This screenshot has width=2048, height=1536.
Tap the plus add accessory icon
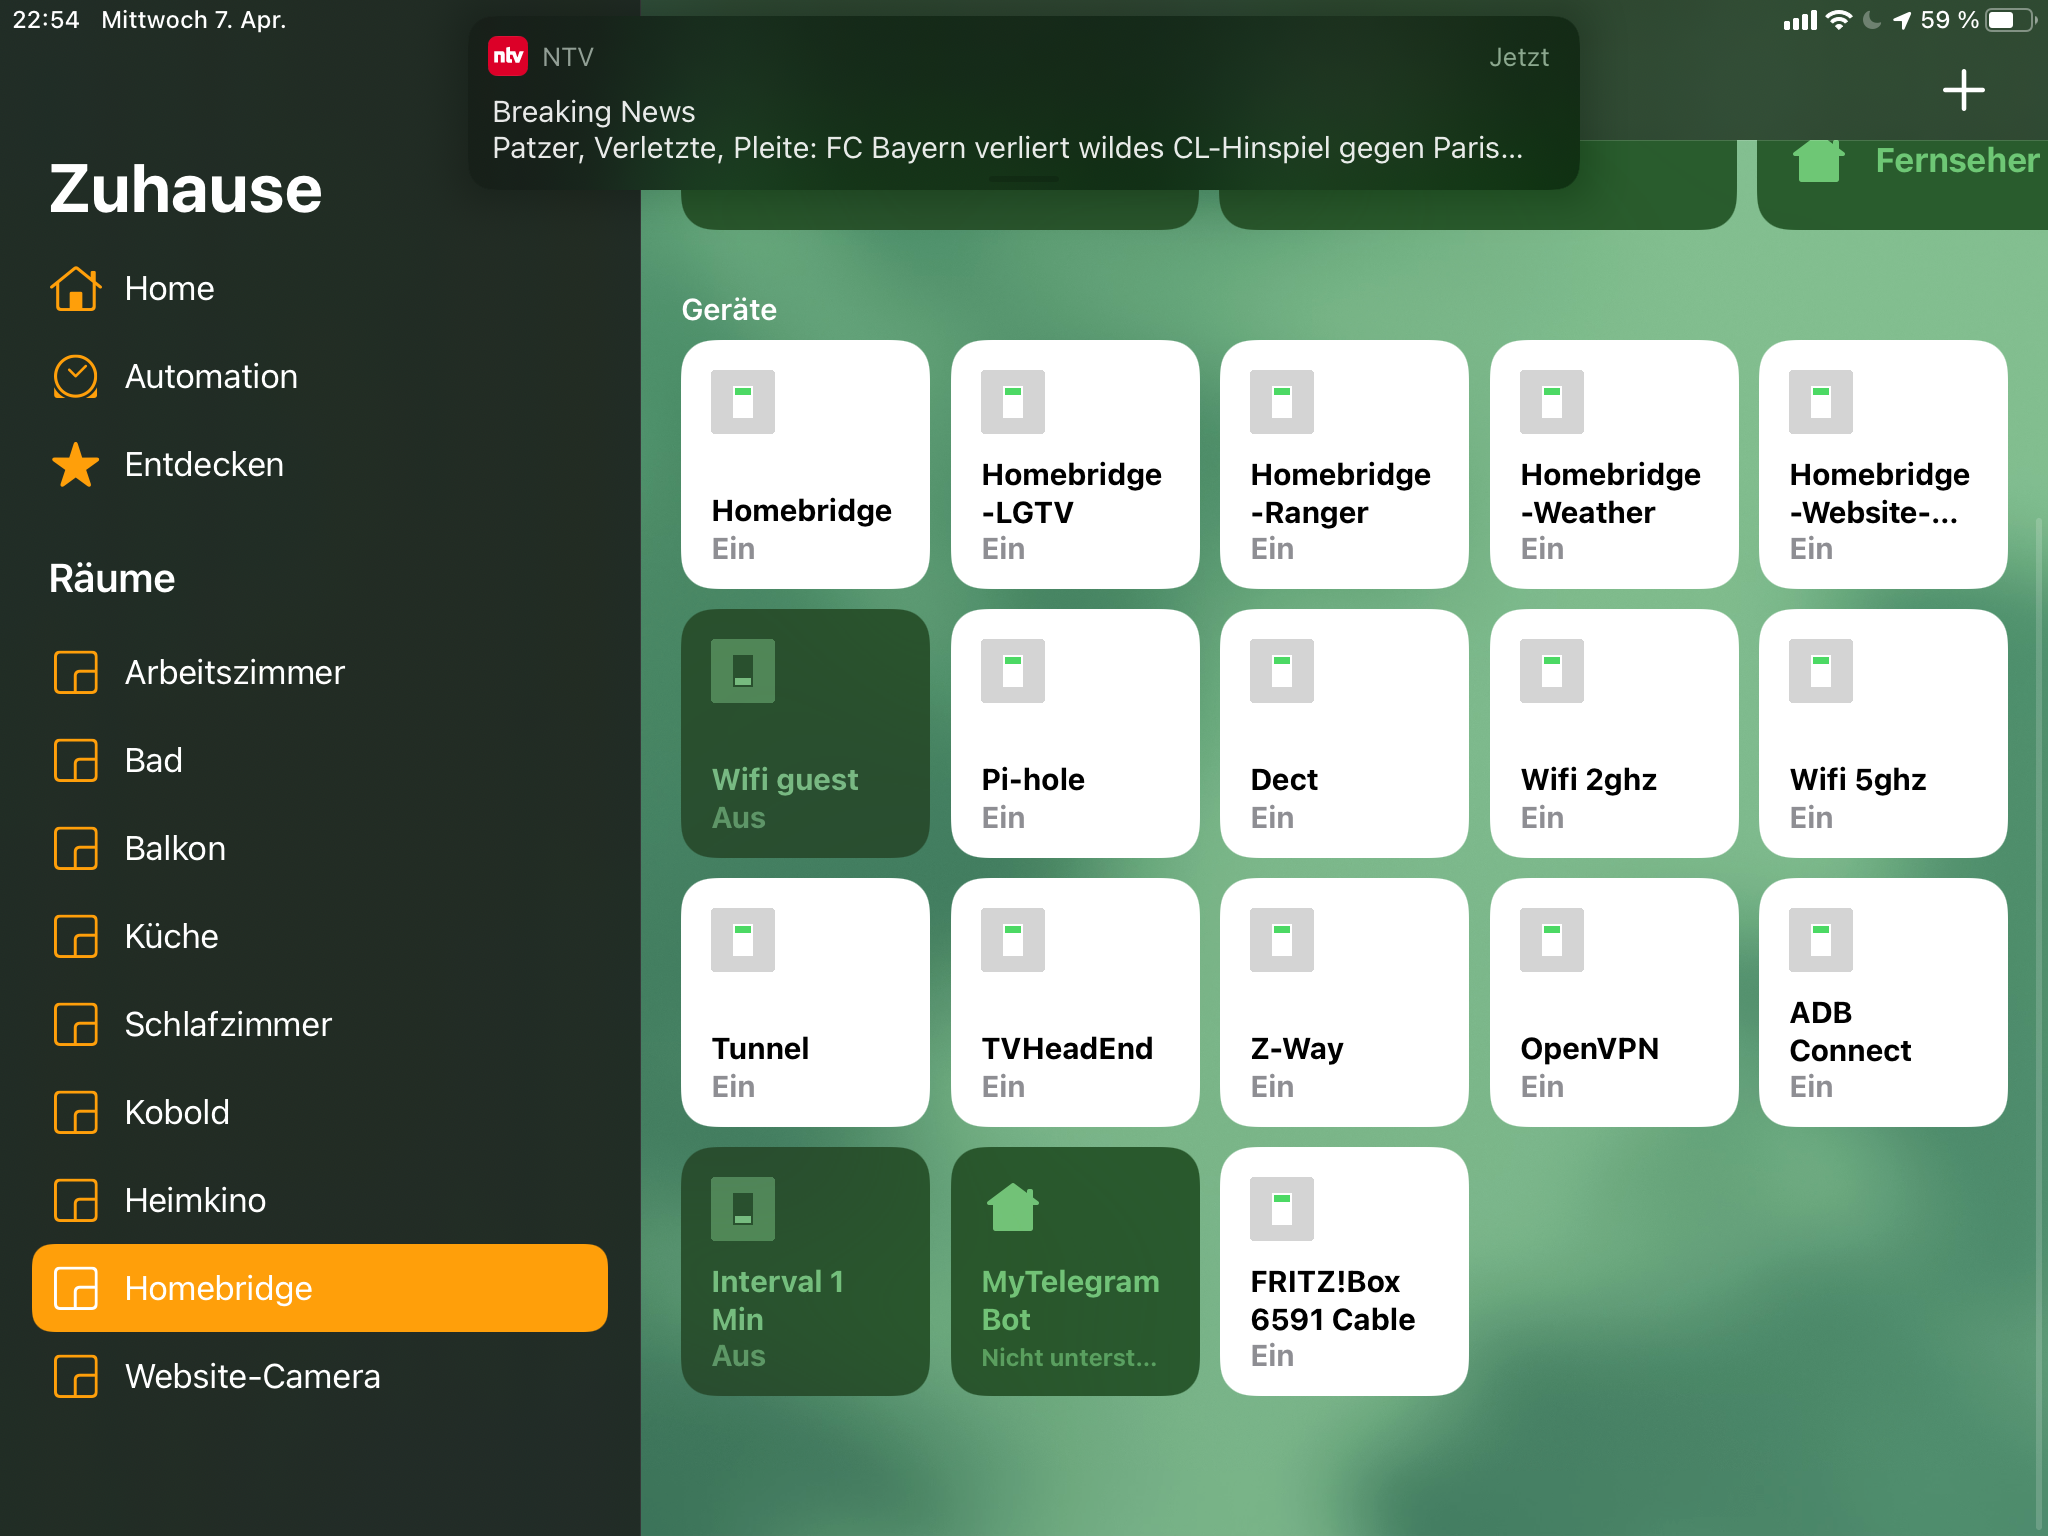point(1963,90)
